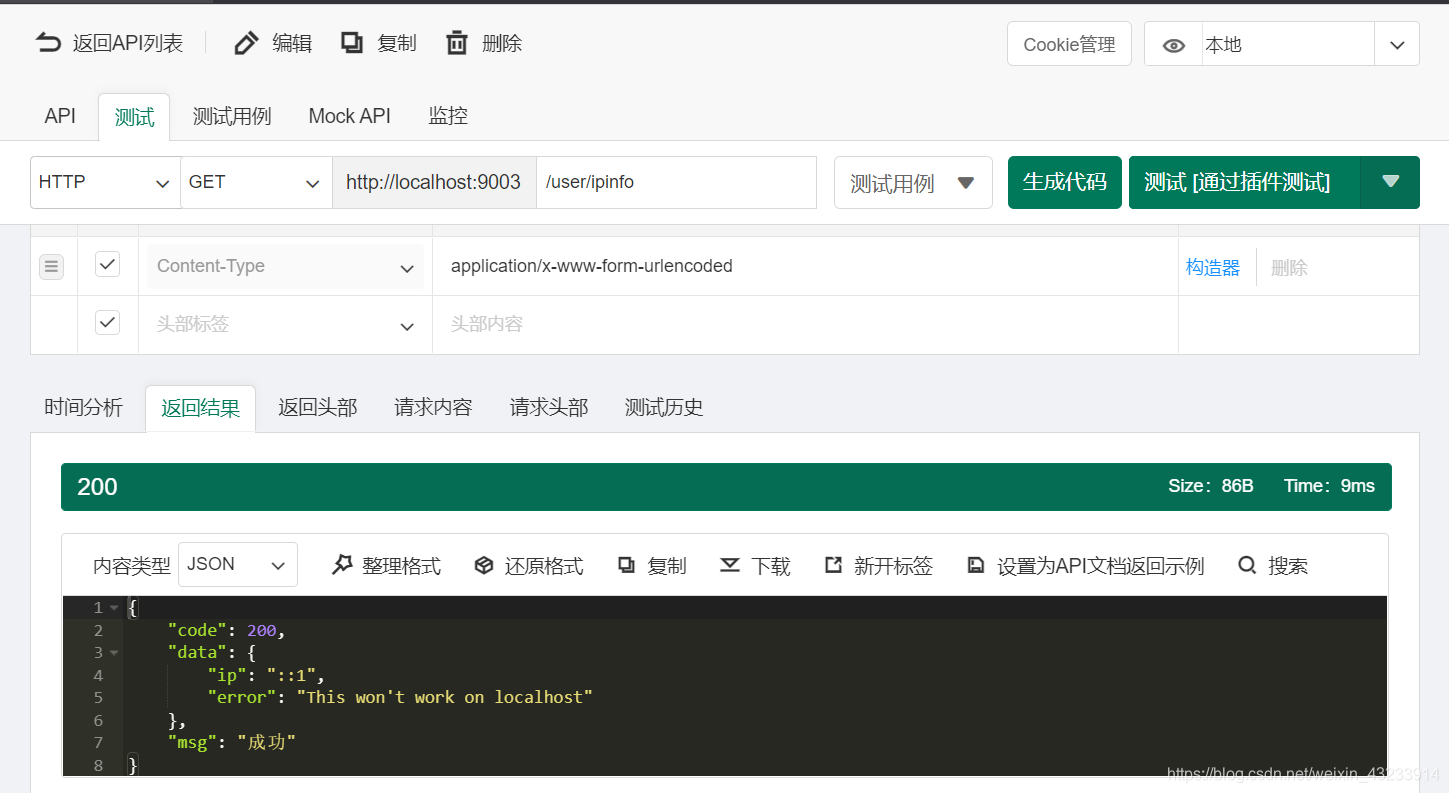
Task: Click the 整理格式 format icon
Action: point(342,565)
